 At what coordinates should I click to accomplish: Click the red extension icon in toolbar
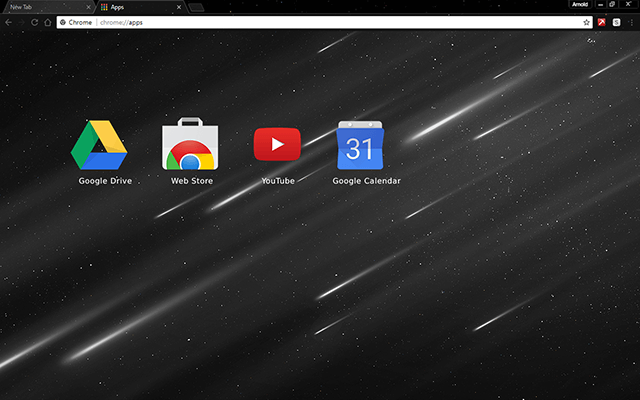pos(601,22)
